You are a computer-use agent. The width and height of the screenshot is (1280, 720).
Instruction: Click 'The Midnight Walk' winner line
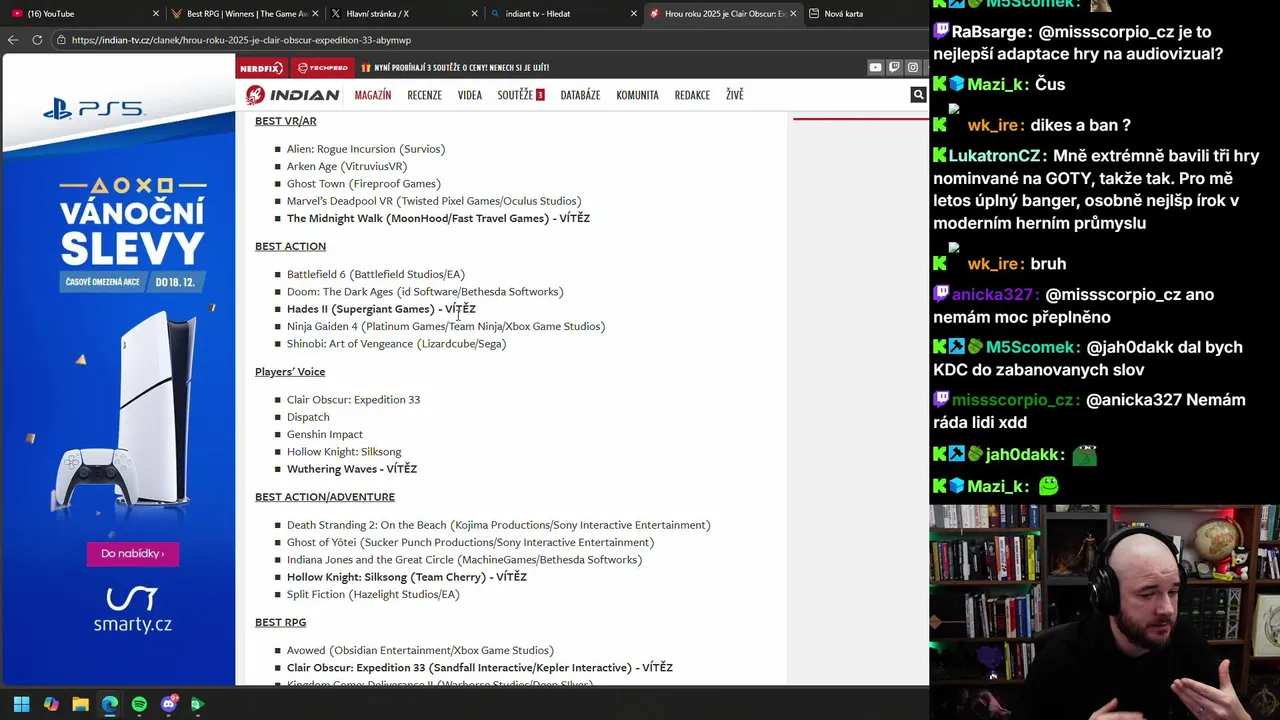(x=438, y=218)
